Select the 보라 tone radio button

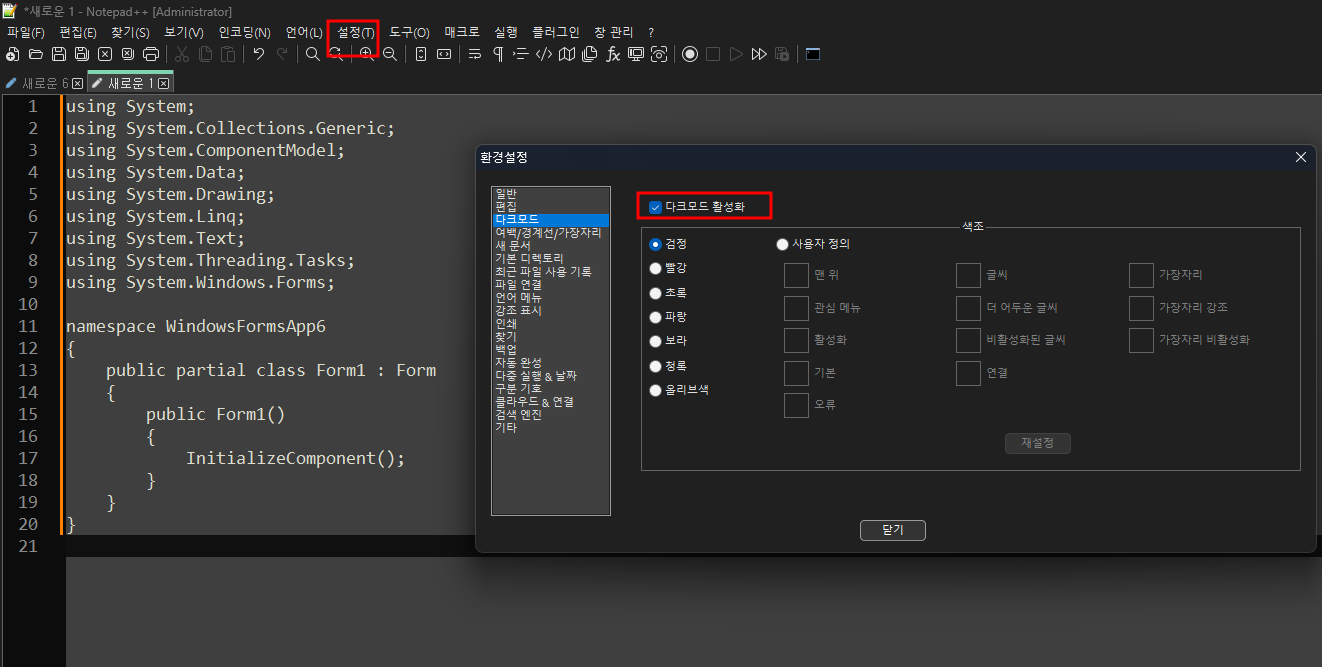[656, 341]
